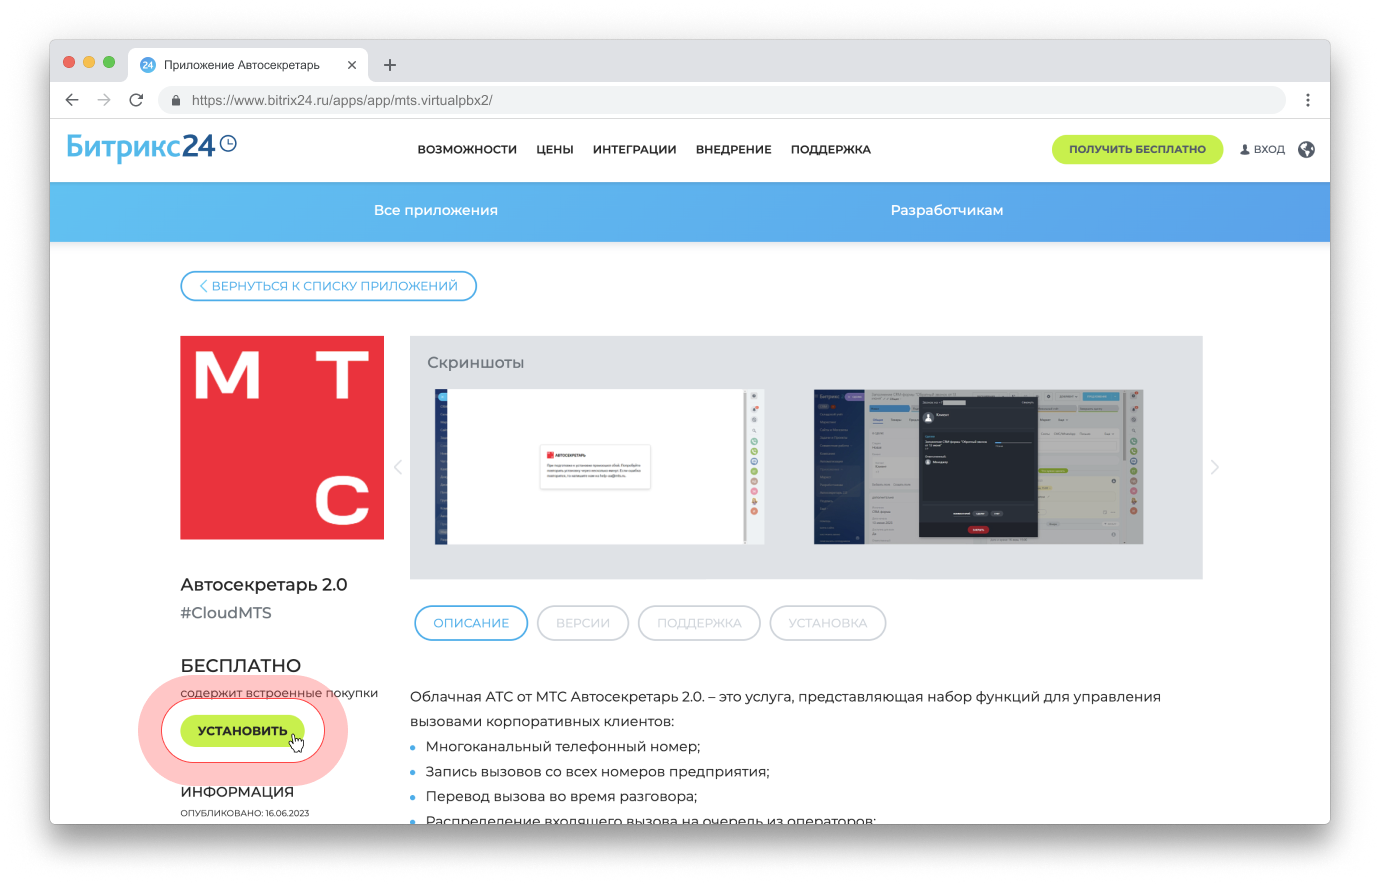Go back in the browser

72,100
